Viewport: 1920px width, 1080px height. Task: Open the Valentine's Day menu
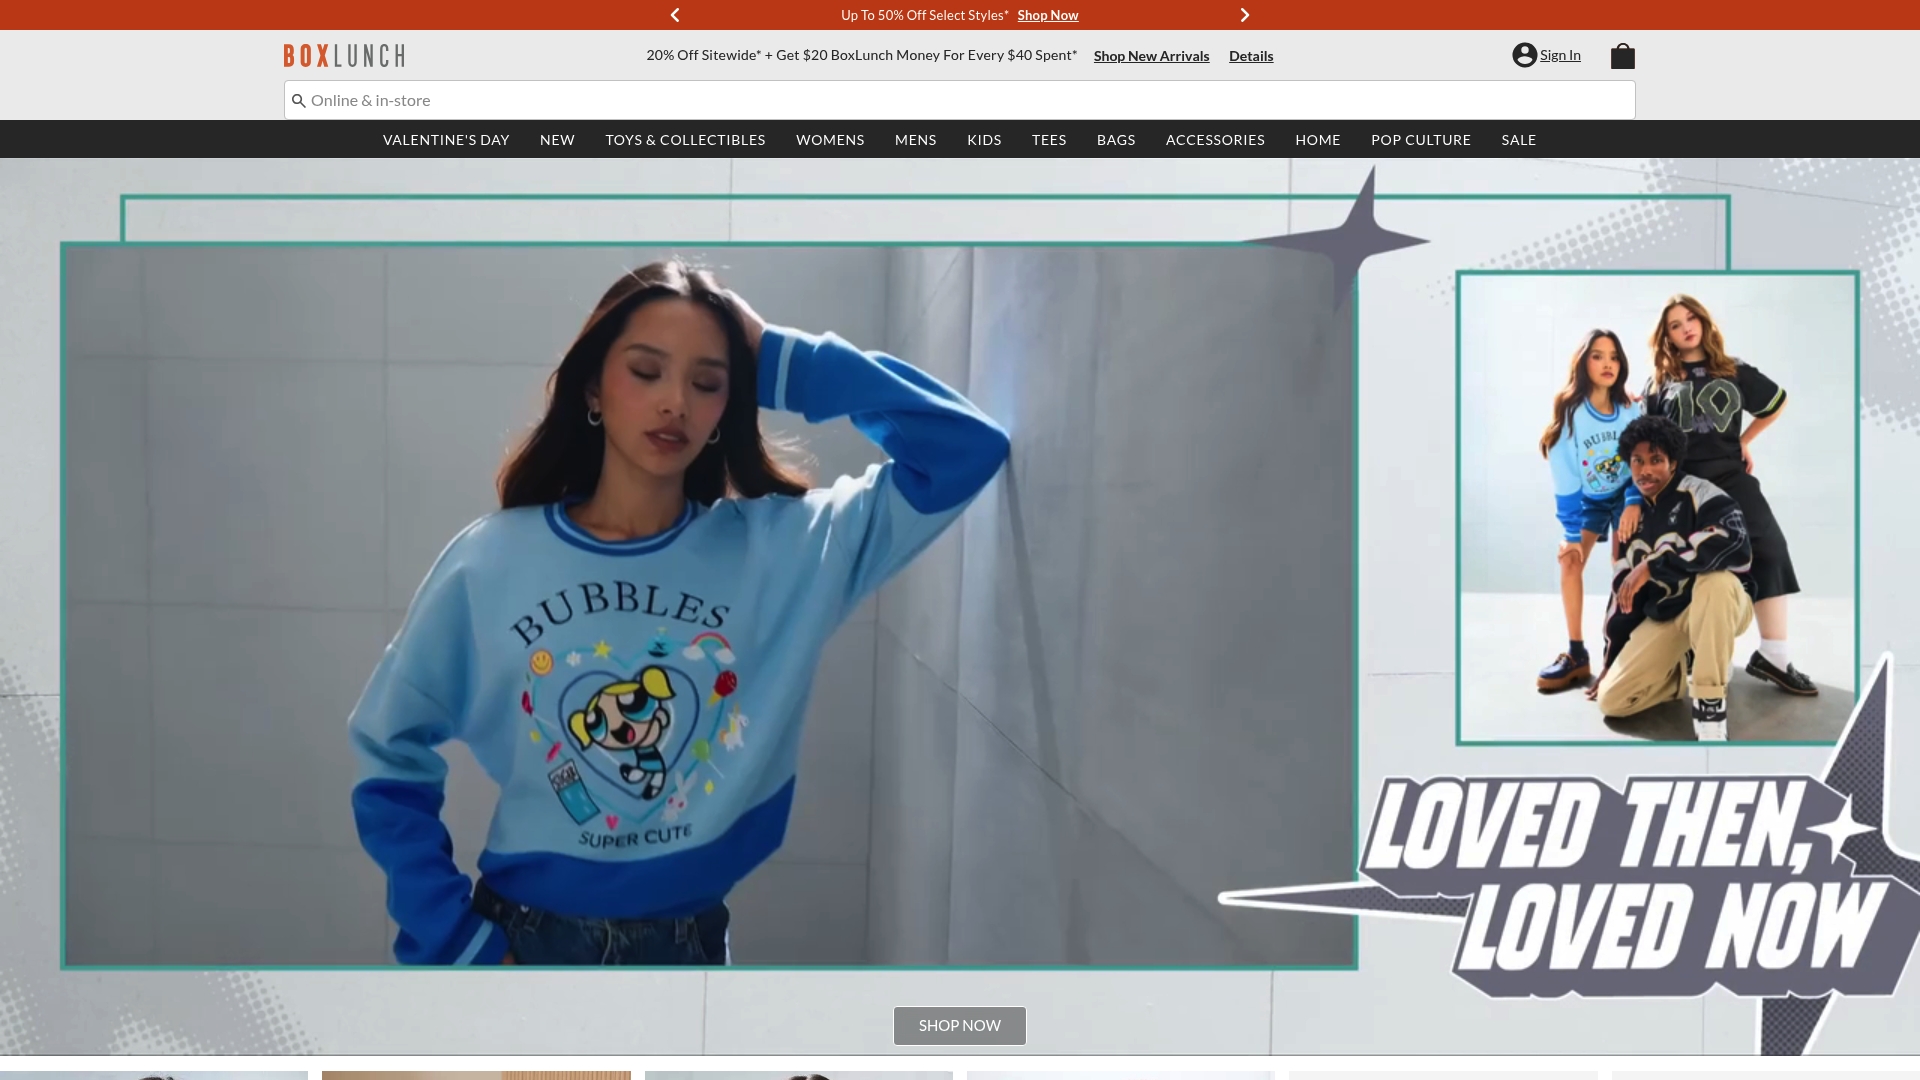point(446,140)
